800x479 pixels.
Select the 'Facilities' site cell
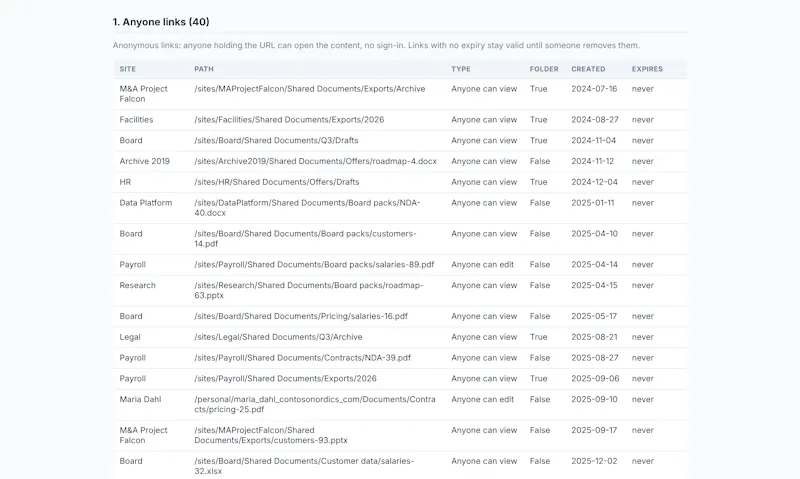point(136,120)
